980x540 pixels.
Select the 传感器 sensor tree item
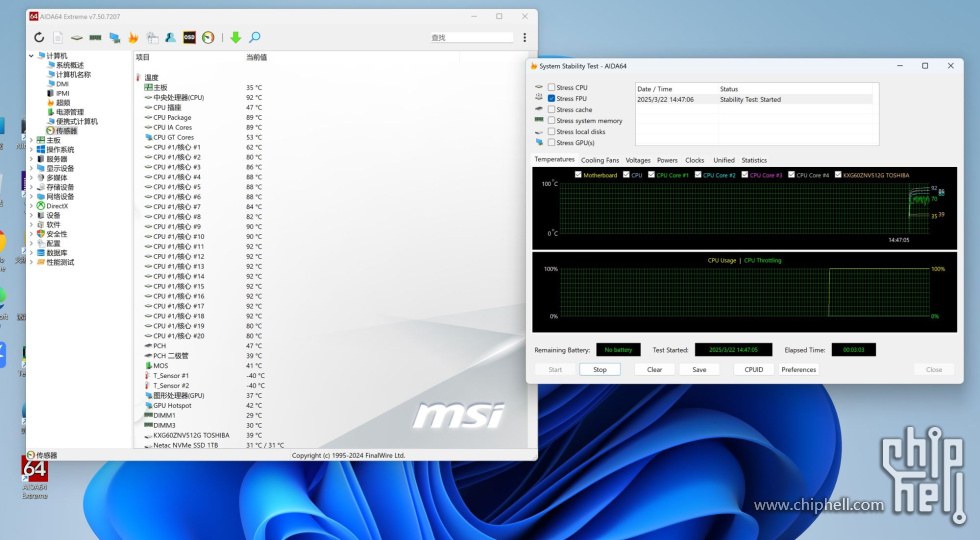61,131
